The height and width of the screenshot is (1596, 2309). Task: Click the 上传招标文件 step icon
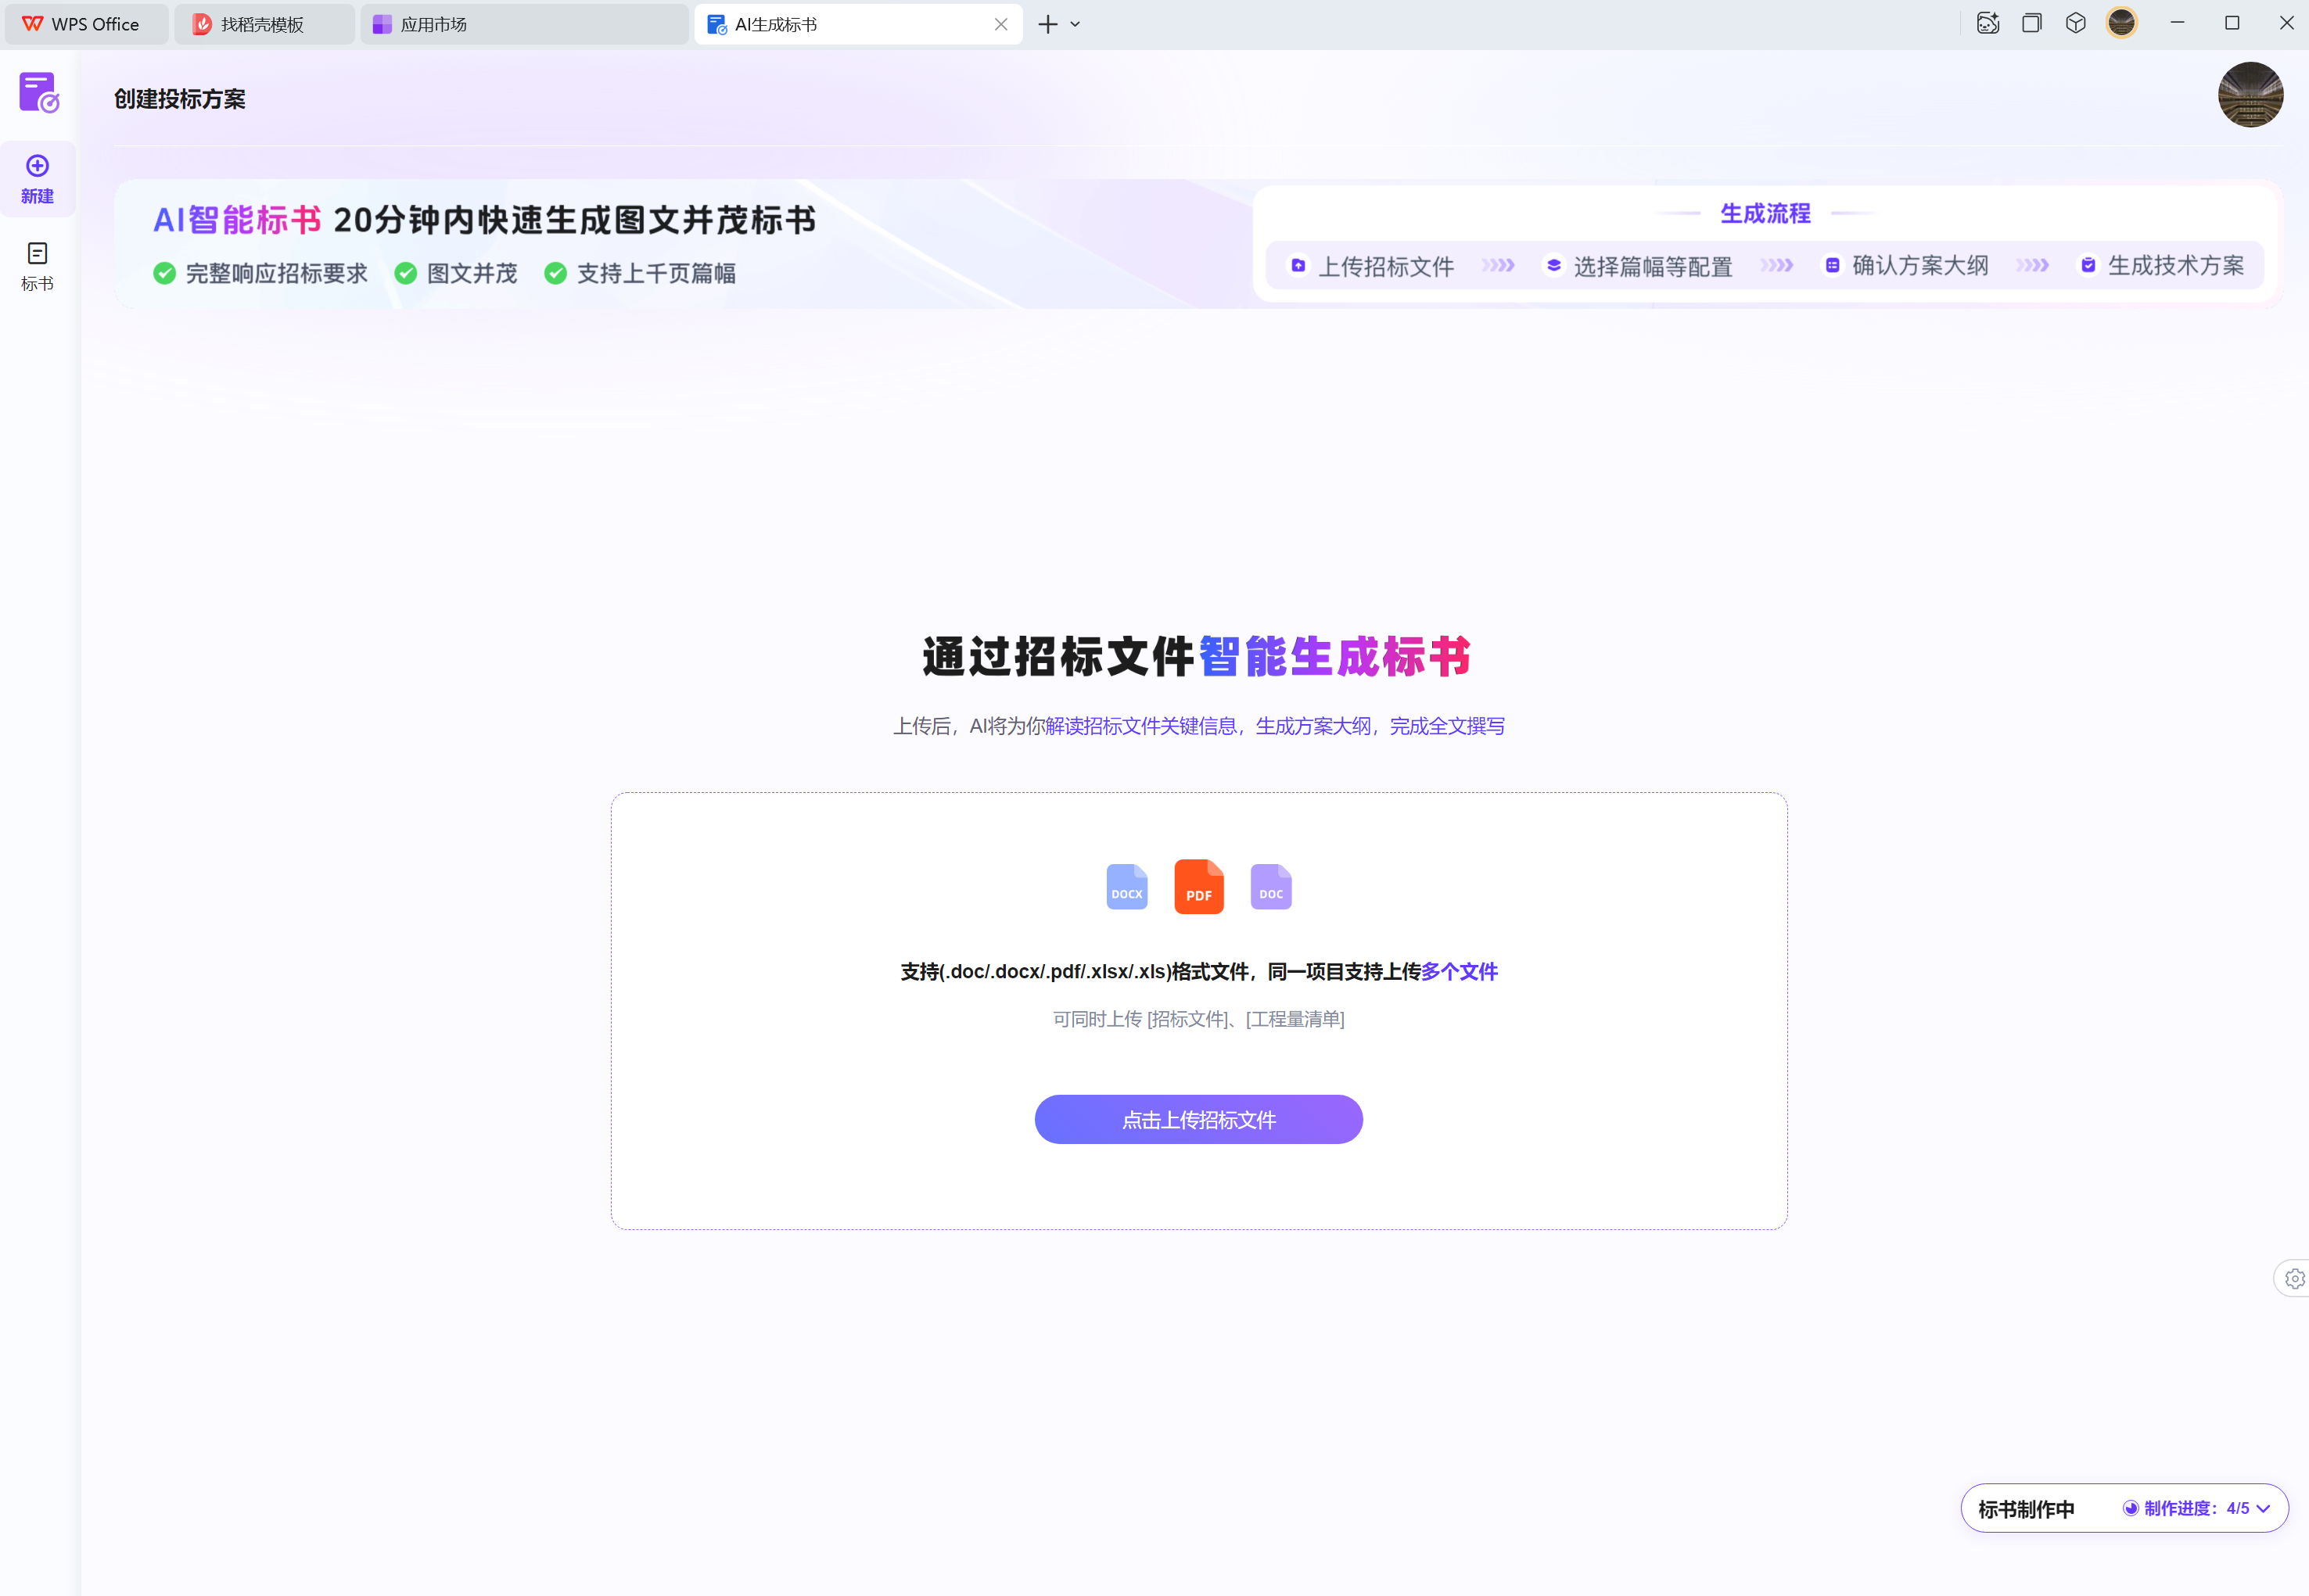click(x=1298, y=266)
